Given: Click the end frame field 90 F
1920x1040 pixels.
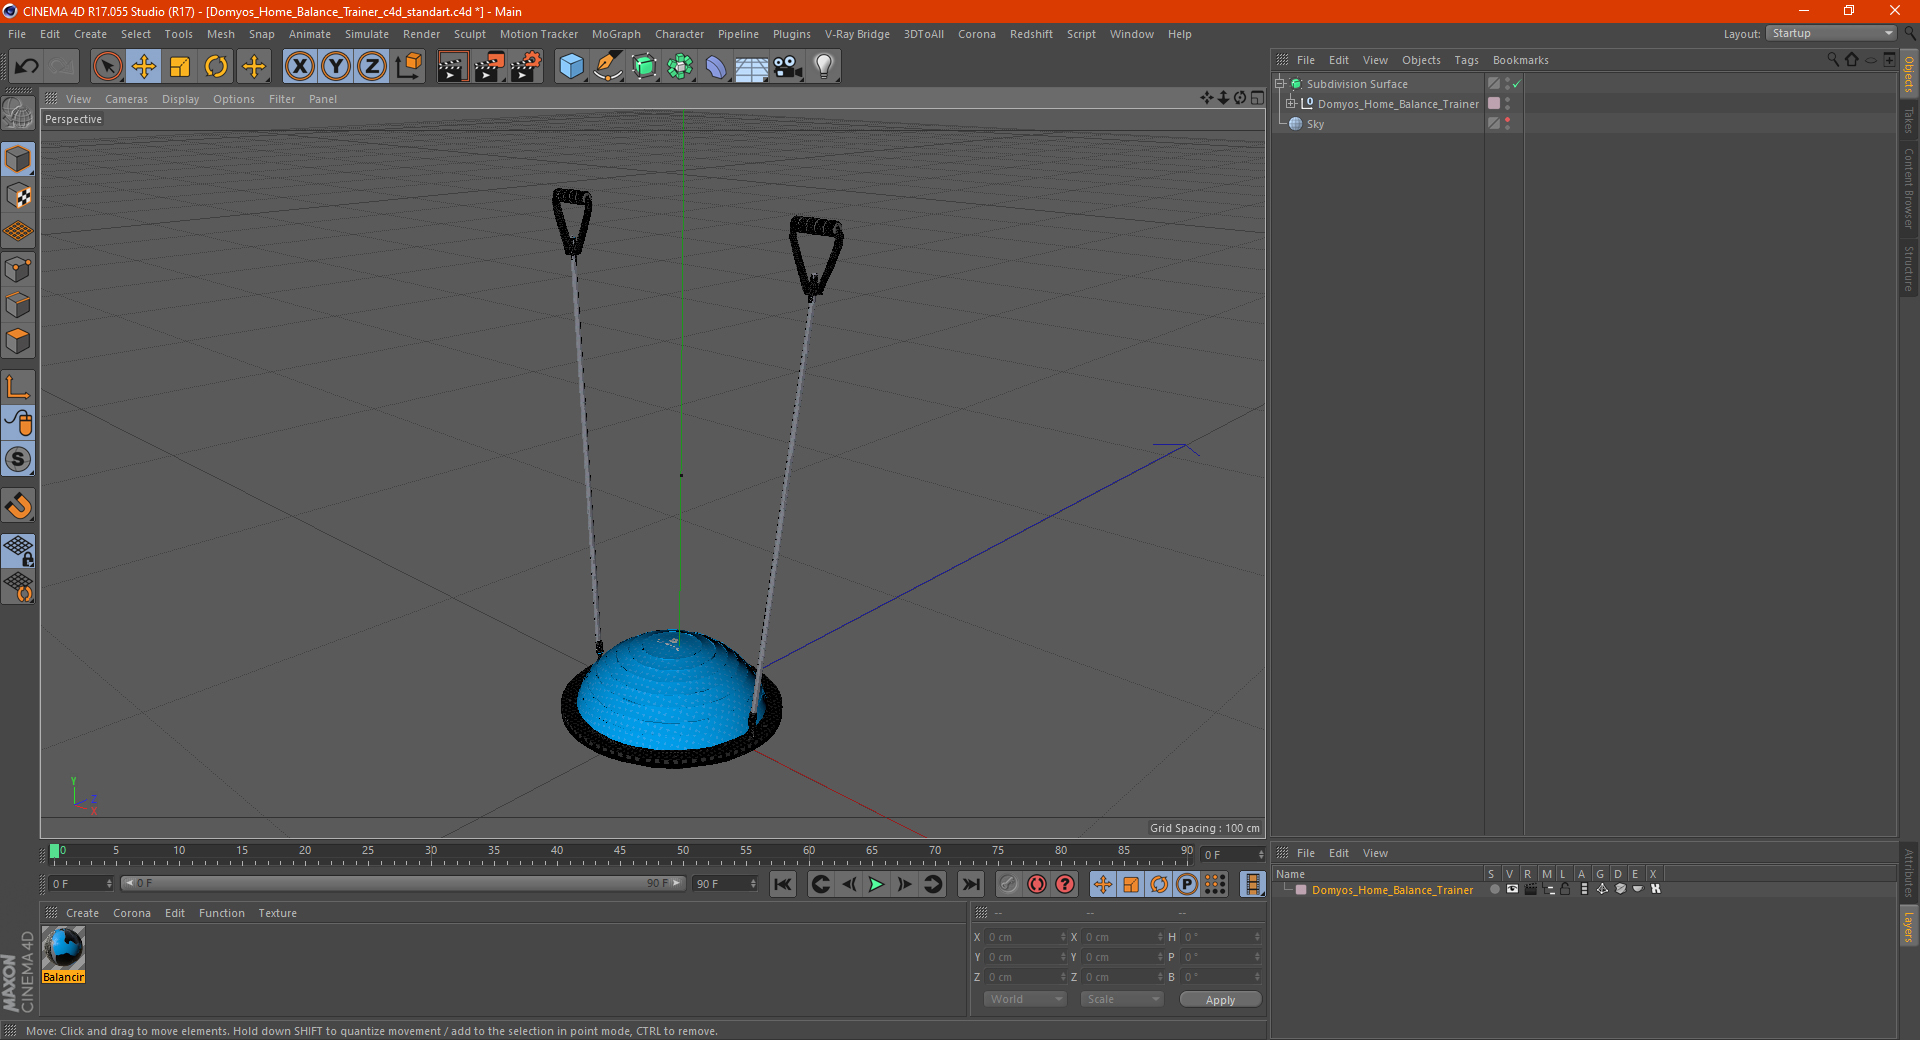Looking at the screenshot, I should coord(725,884).
